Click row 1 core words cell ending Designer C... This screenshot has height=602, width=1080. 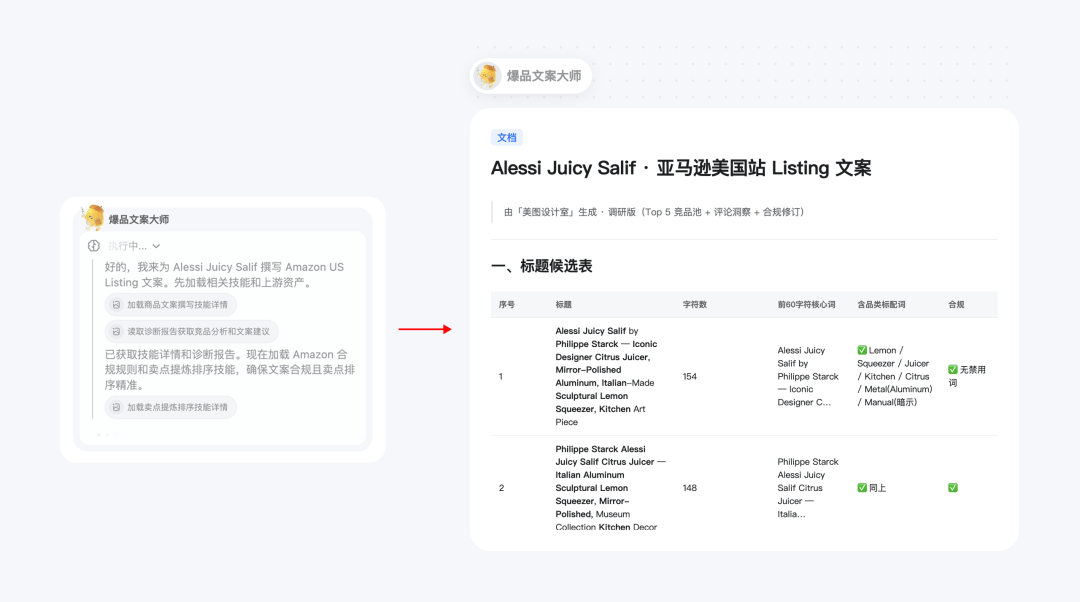pyautogui.click(x=808, y=376)
